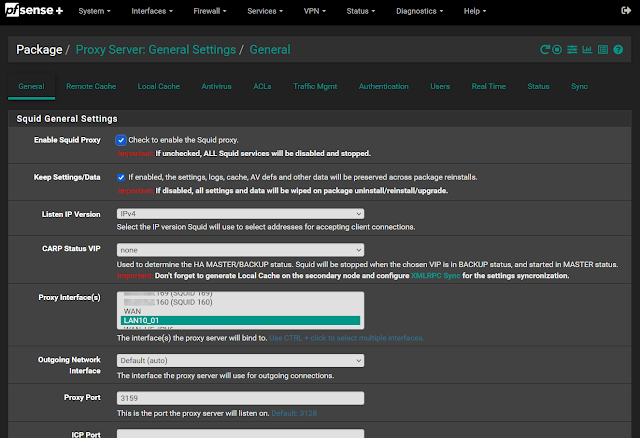The image size is (640, 438).
Task: Uncheck the Enable Squid Proxy checkbox
Action: click(x=121, y=140)
